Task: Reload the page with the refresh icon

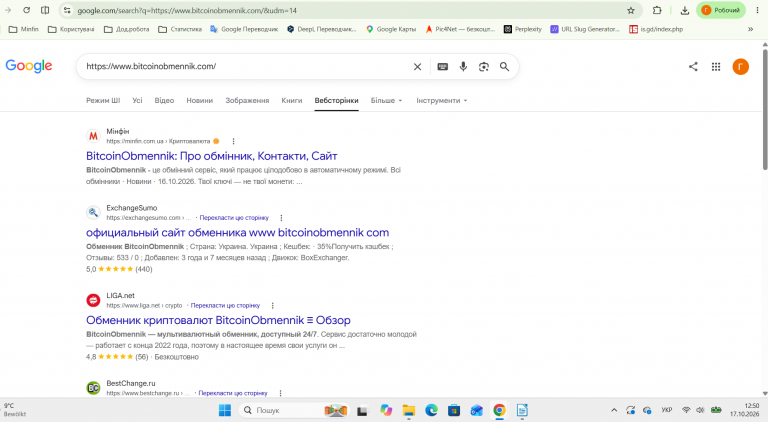Action: (26, 10)
